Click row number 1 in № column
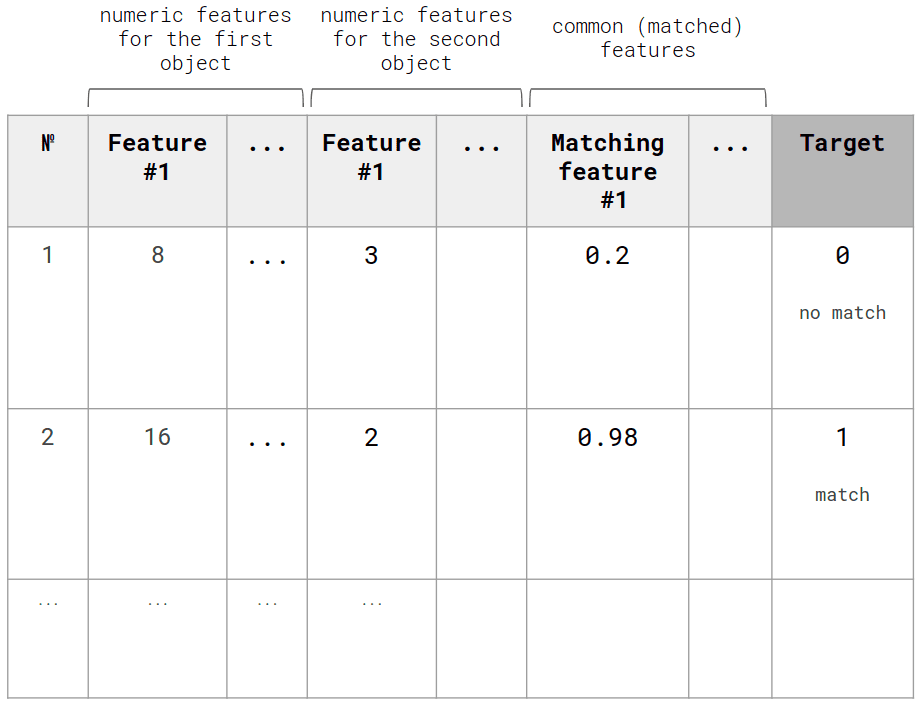The height and width of the screenshot is (703, 921). 48,256
